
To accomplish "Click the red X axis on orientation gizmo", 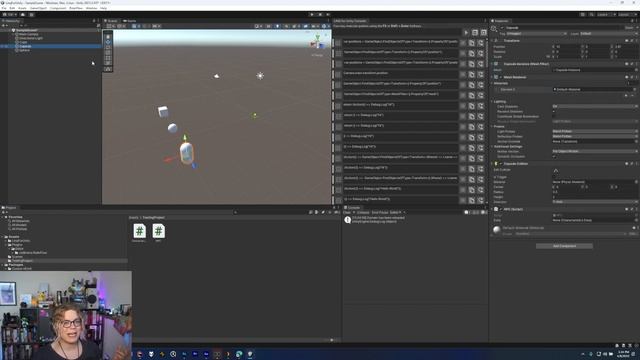I will click(x=313, y=44).
